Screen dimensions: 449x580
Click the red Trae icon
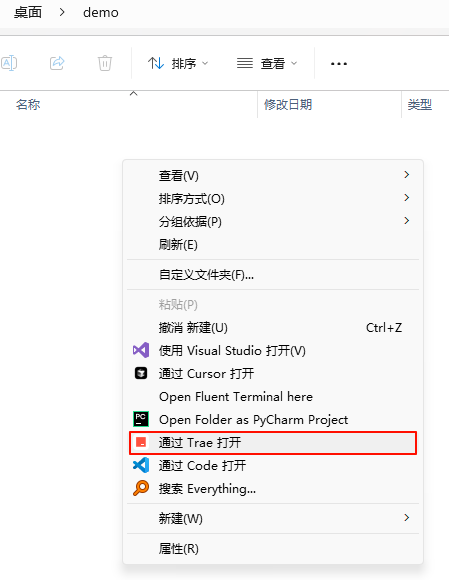tap(141, 442)
